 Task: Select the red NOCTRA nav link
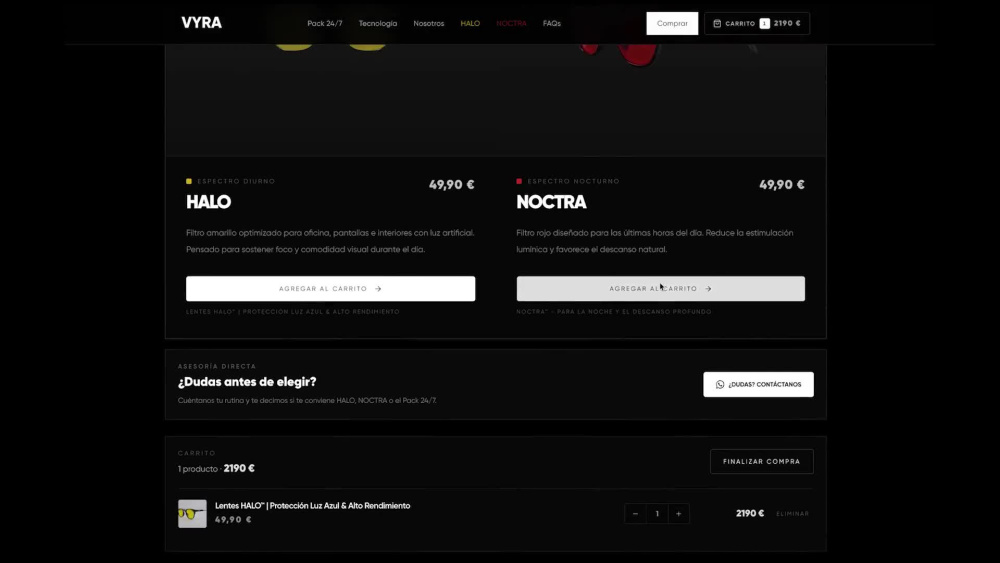(511, 24)
